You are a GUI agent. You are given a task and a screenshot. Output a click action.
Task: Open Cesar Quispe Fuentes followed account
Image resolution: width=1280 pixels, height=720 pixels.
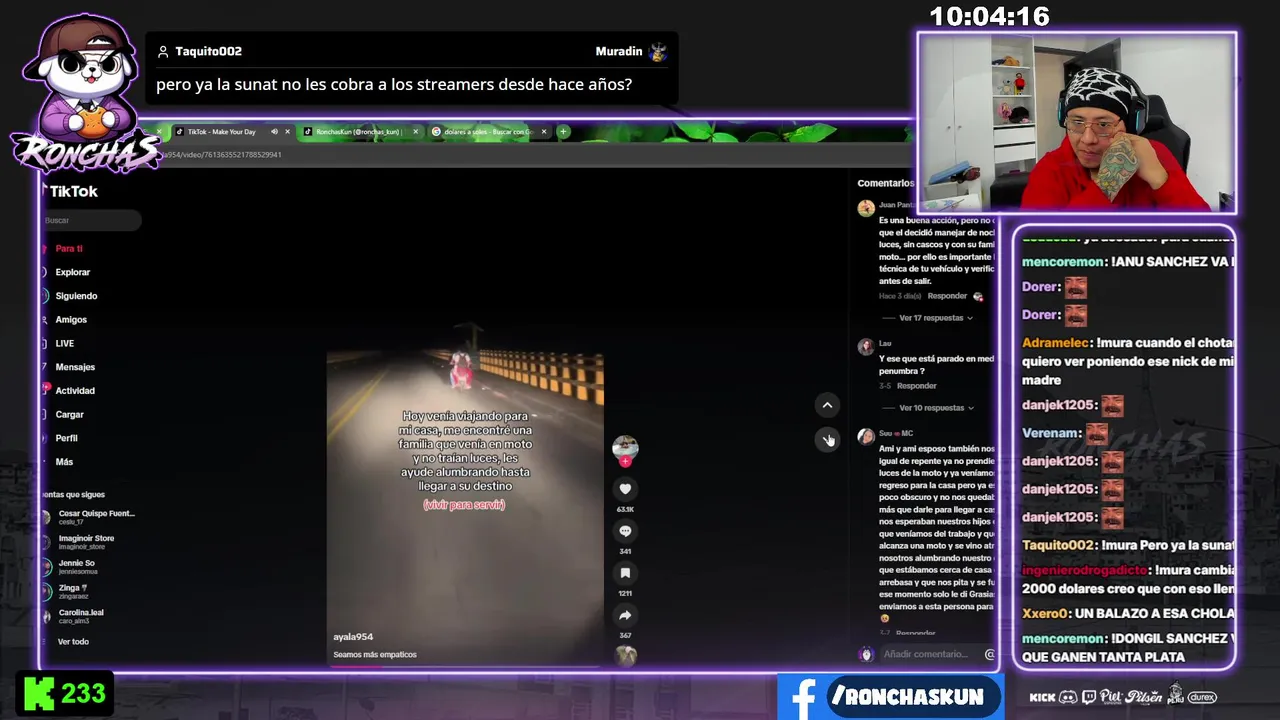tap(88, 517)
